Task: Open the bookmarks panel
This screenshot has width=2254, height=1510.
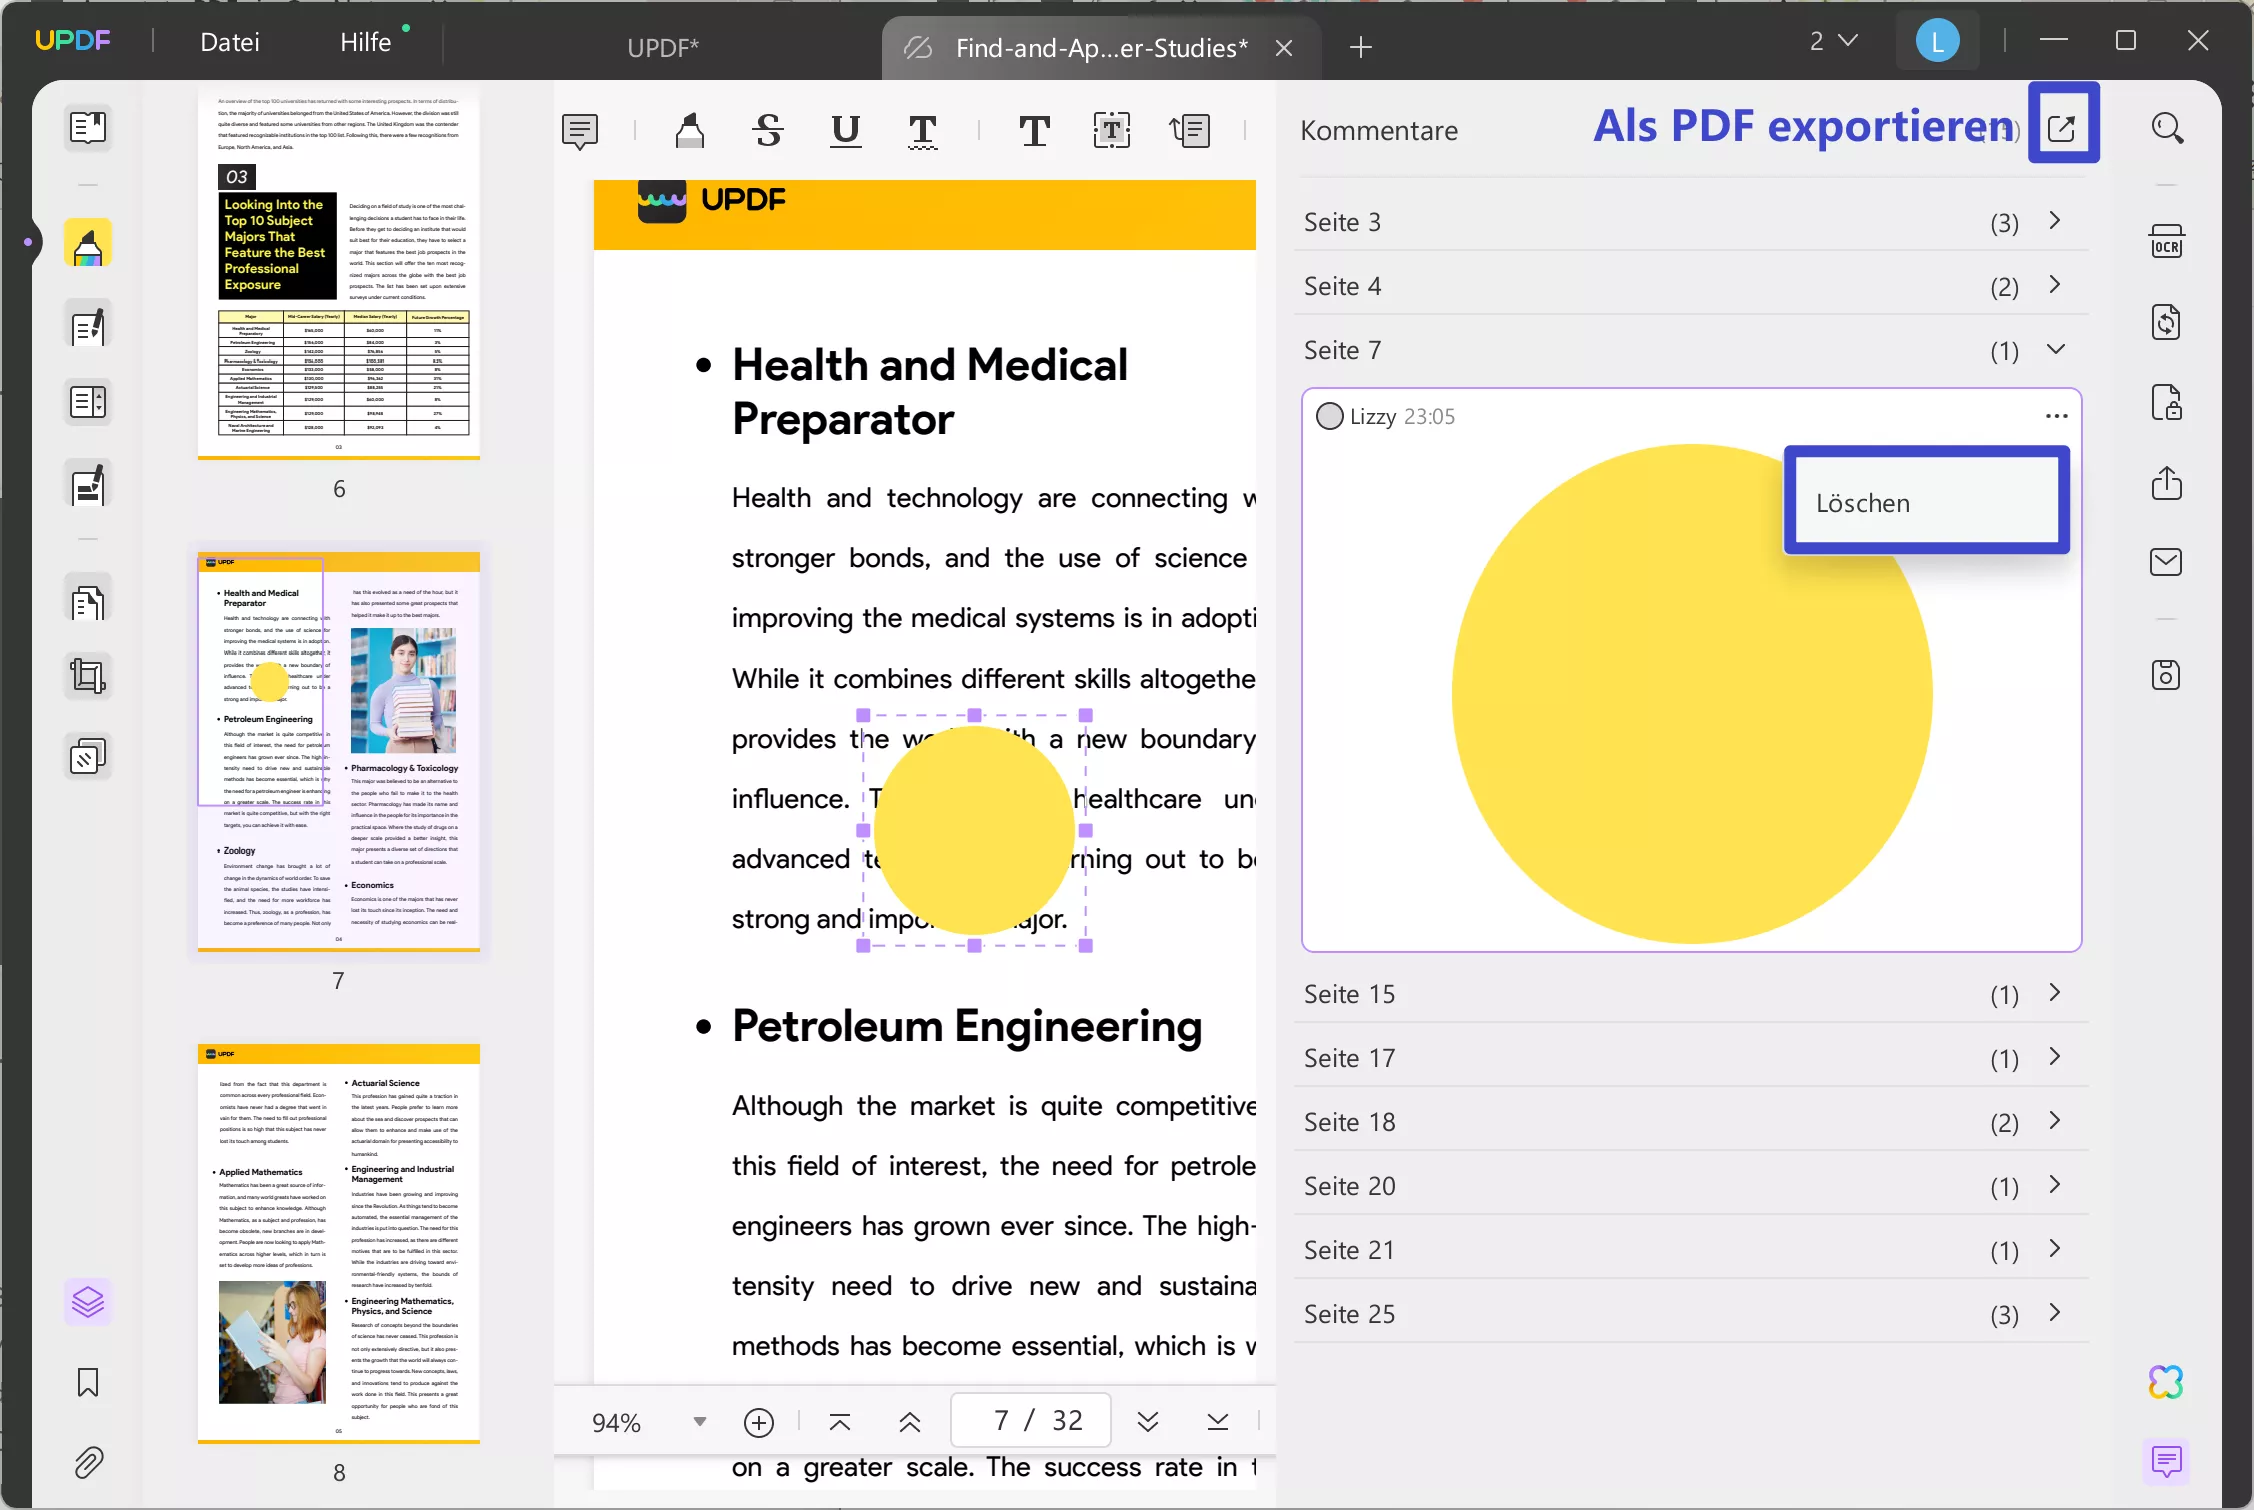Action: pyautogui.click(x=88, y=1383)
